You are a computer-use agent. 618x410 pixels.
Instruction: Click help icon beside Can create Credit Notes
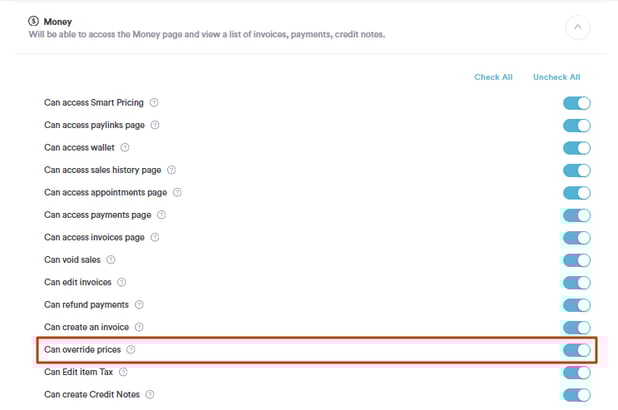point(150,395)
